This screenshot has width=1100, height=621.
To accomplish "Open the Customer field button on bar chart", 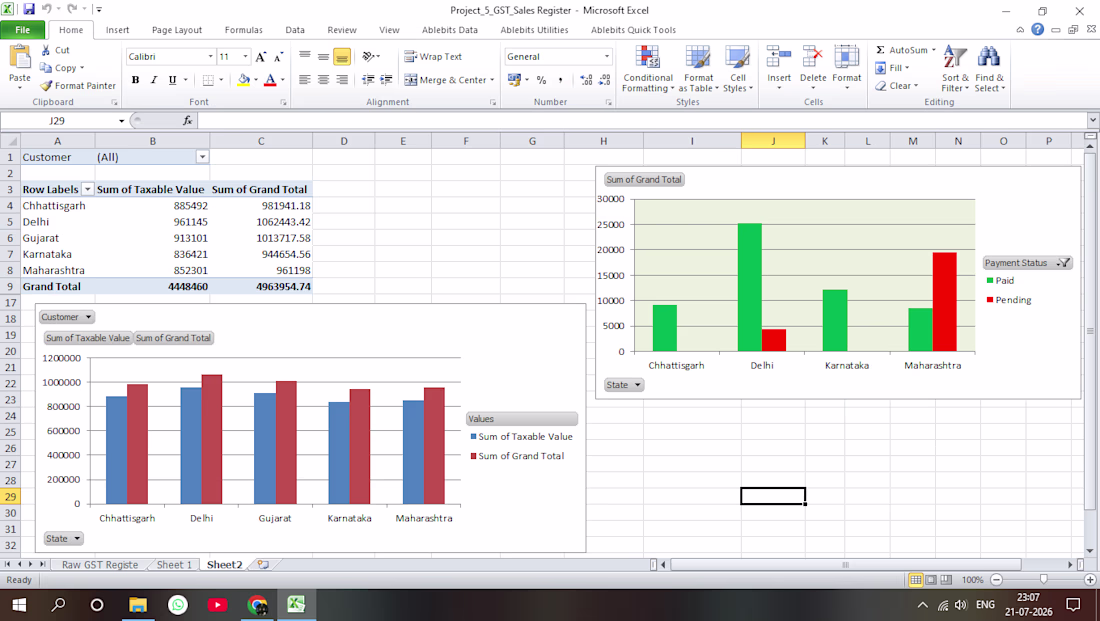I will 67,317.
